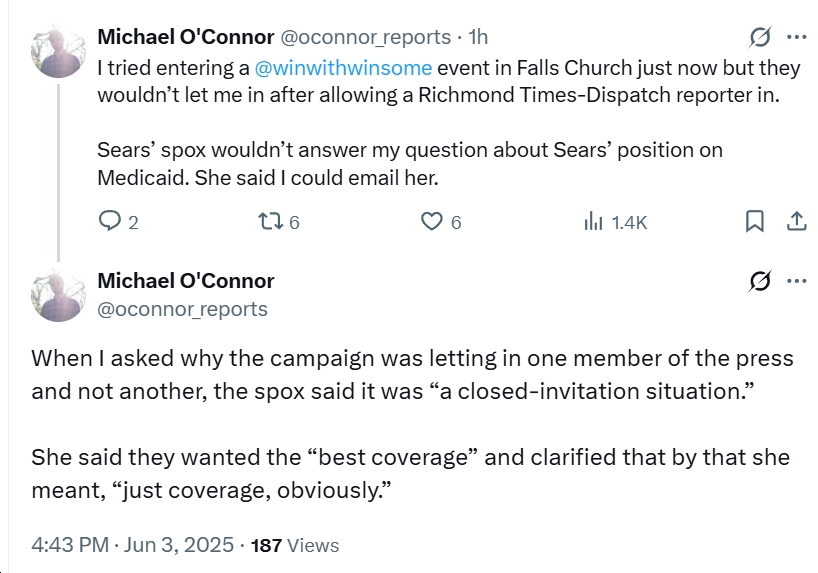The height and width of the screenshot is (573, 818).
Task: Open more options menu on second tweet
Action: click(x=796, y=281)
